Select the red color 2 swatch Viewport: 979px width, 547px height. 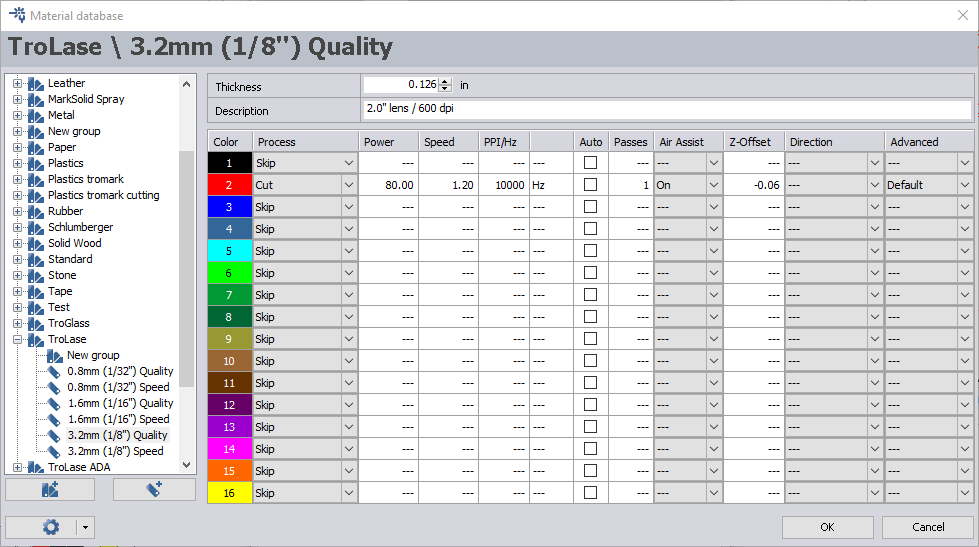229,185
